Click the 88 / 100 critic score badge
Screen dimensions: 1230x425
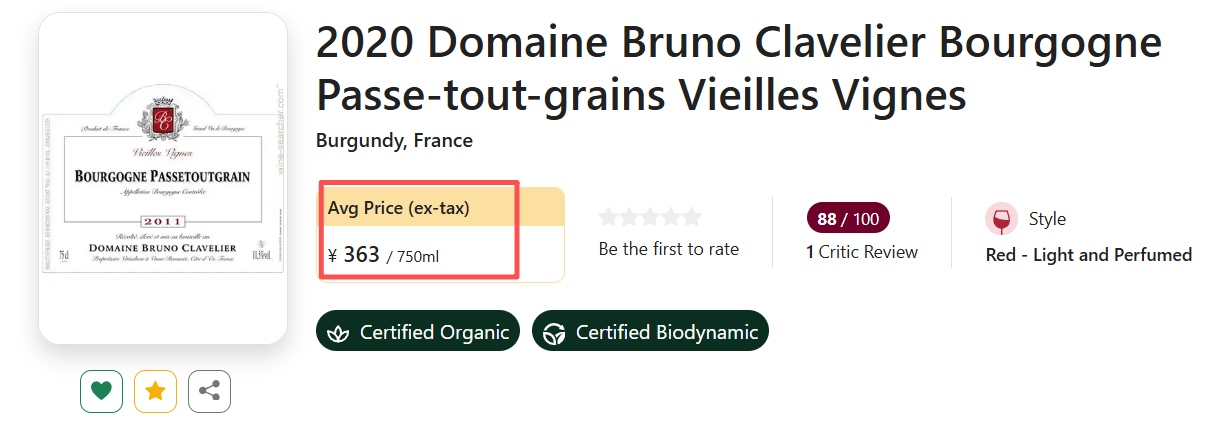pos(847,219)
